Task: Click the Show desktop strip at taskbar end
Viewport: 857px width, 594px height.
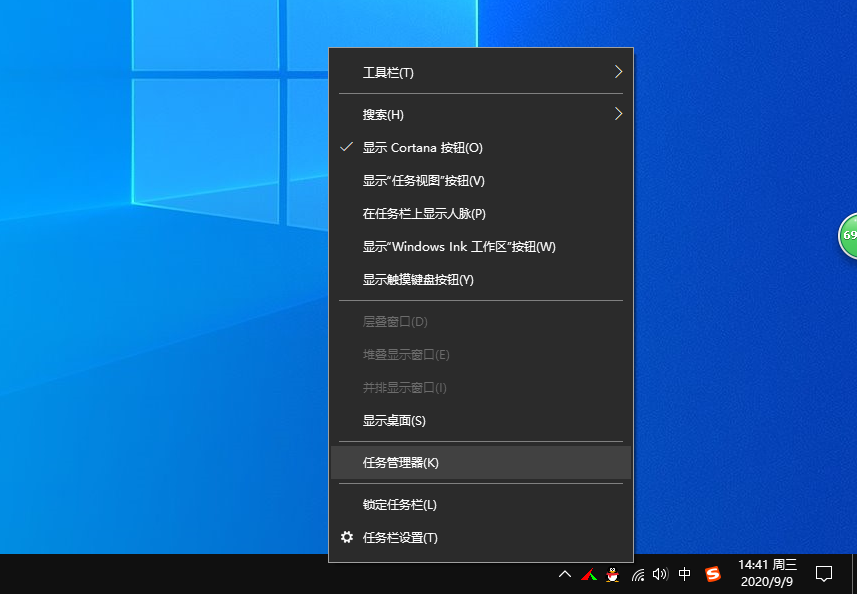Action: tap(854, 574)
